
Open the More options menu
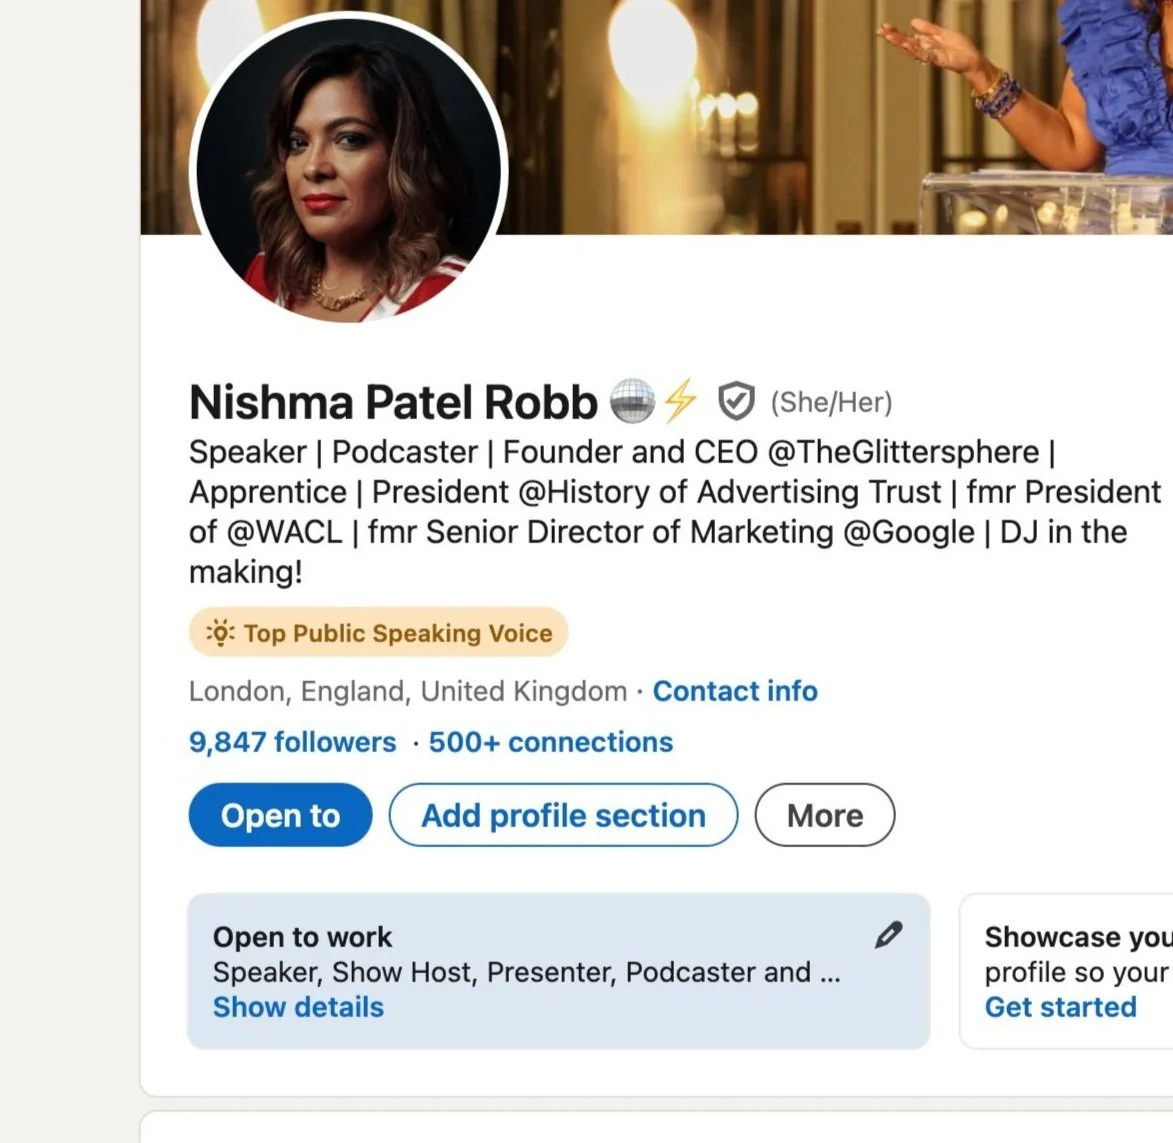(x=824, y=815)
